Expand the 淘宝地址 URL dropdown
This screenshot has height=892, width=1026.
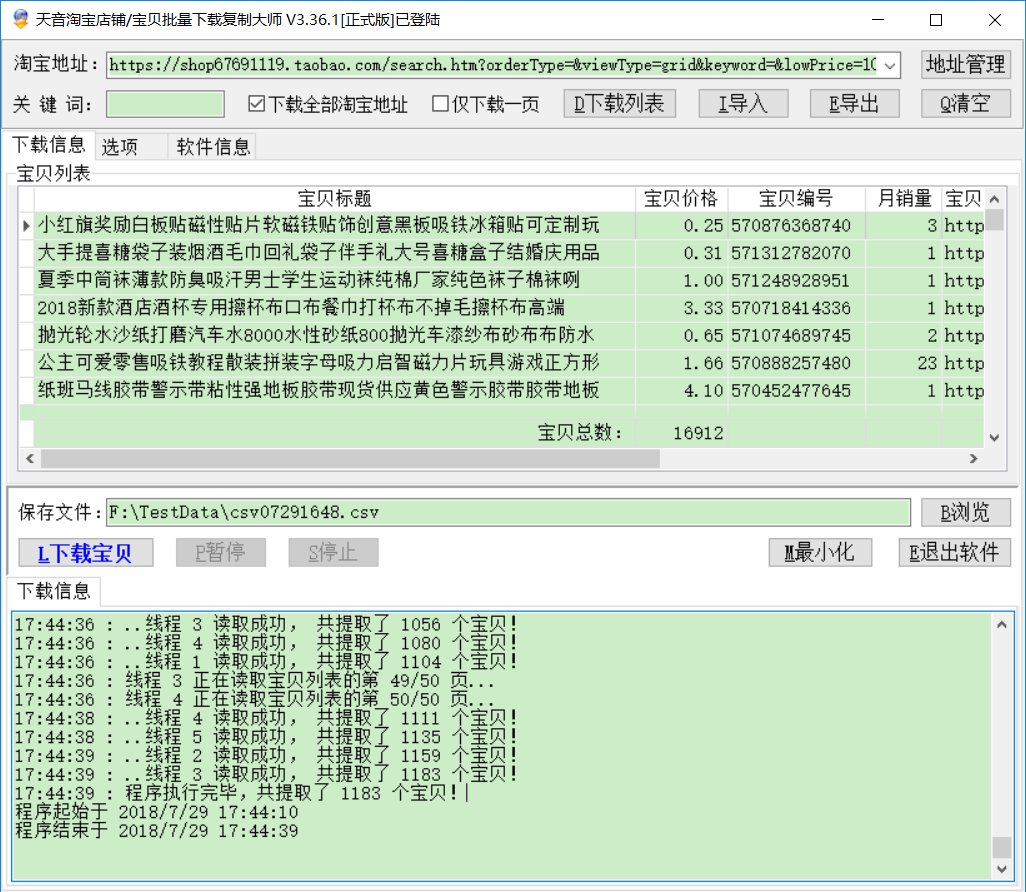tap(891, 66)
